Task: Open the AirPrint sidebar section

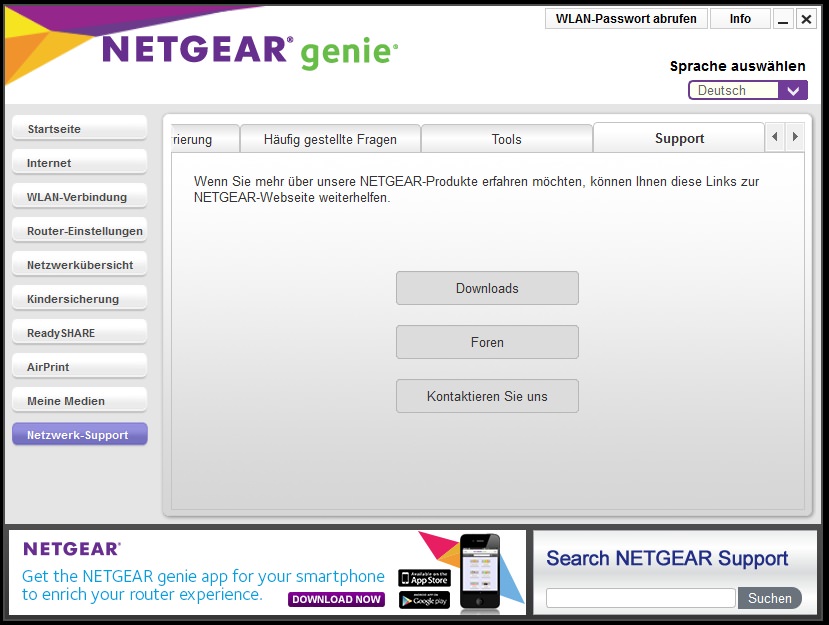Action: click(x=80, y=366)
